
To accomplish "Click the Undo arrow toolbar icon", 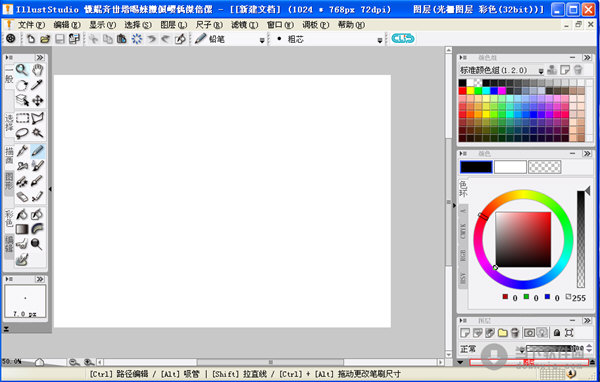I will pyautogui.click(x=152, y=39).
